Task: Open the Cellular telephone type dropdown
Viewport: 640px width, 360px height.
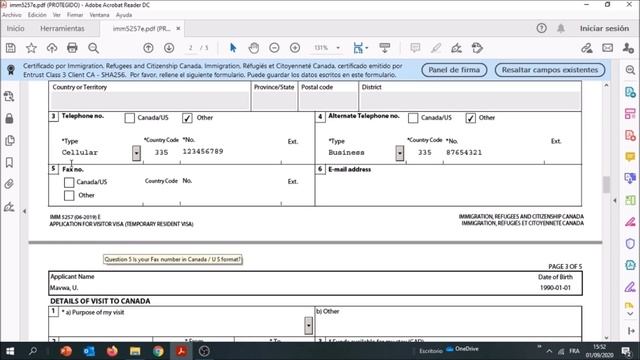Action: [136, 153]
